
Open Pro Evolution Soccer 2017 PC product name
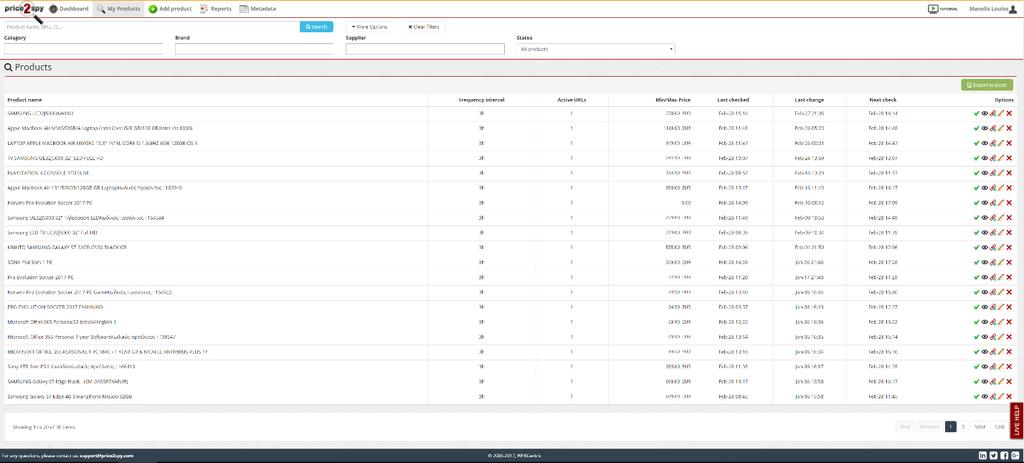(40, 278)
